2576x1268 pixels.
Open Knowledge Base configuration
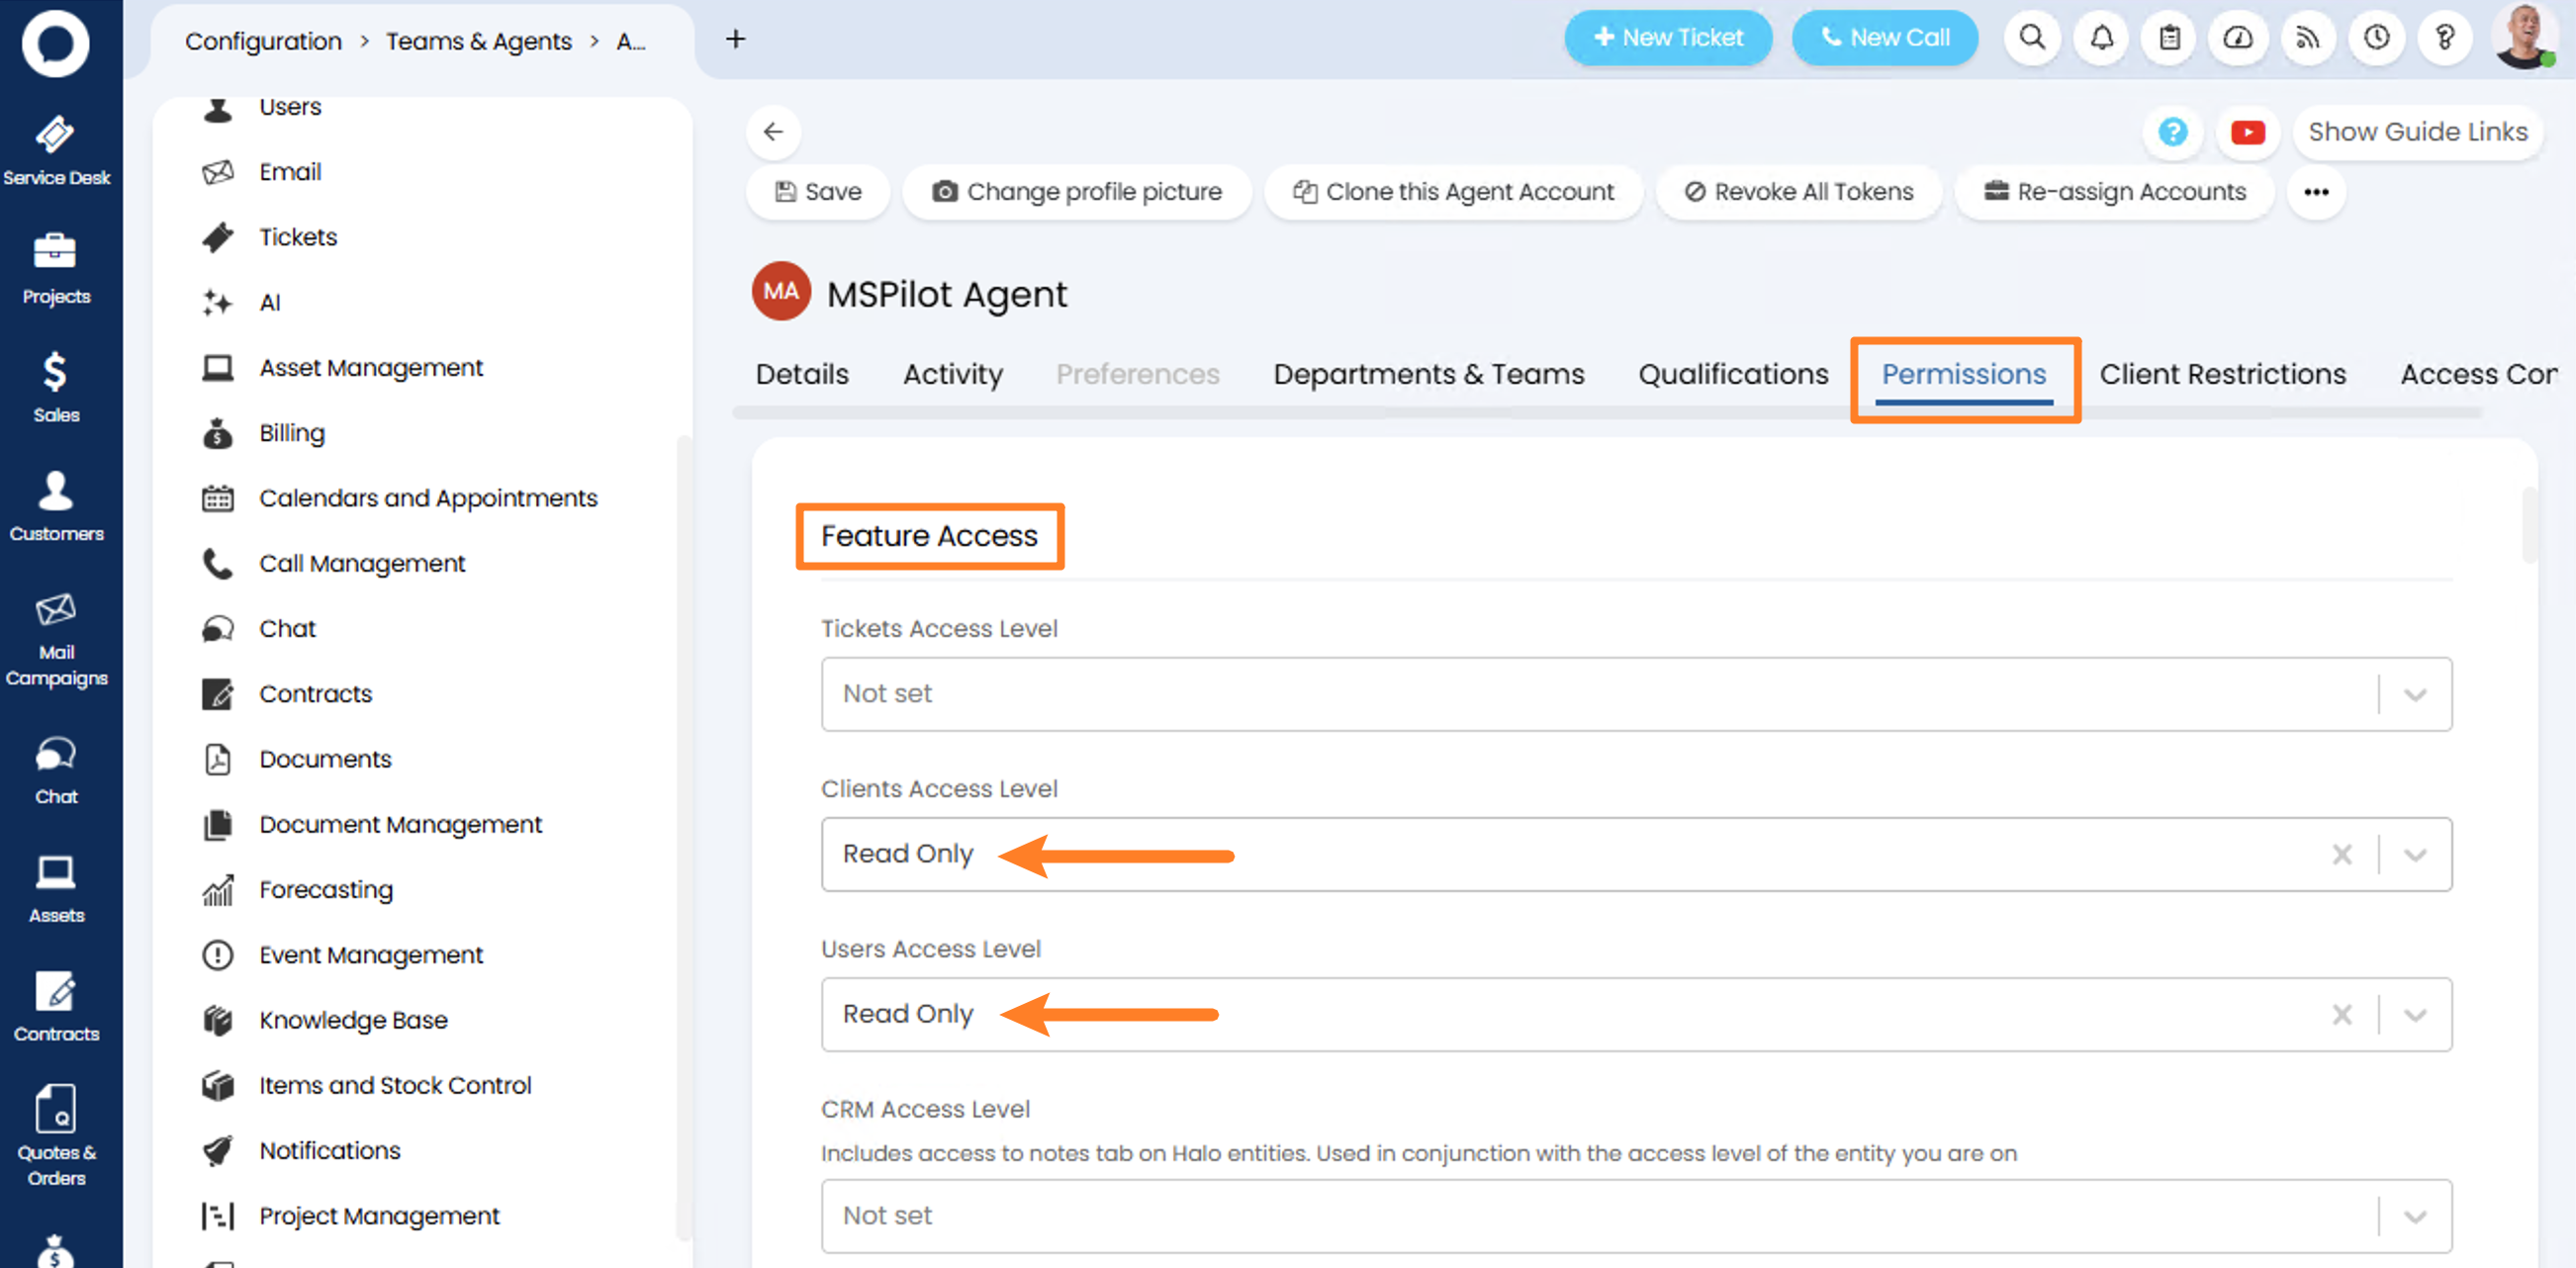coord(353,1020)
